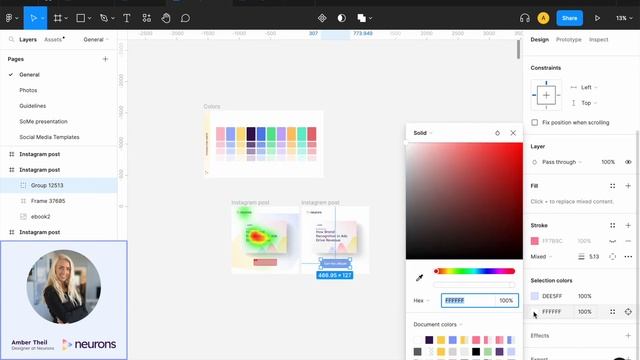Click the DEE5FF selection color swatch
This screenshot has height=360, width=640.
(x=535, y=296)
